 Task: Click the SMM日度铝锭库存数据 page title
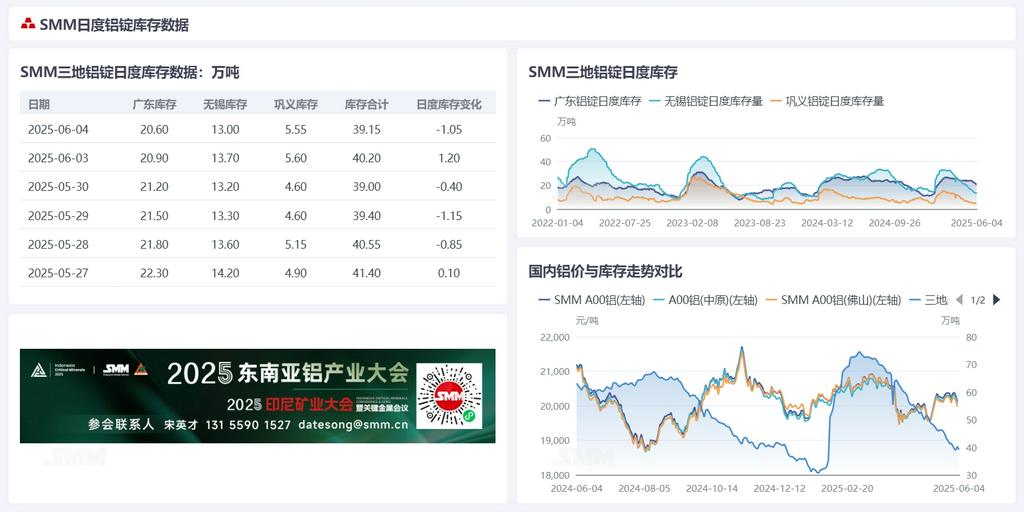[114, 25]
